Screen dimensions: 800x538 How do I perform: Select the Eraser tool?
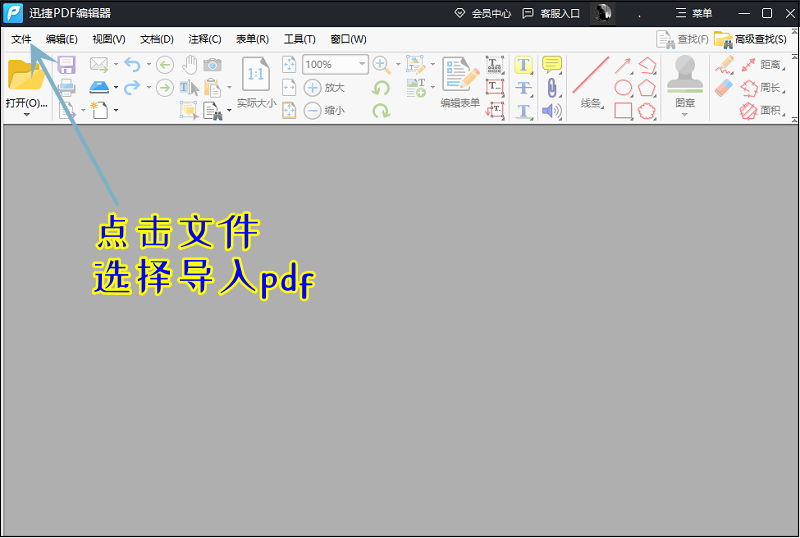[724, 88]
